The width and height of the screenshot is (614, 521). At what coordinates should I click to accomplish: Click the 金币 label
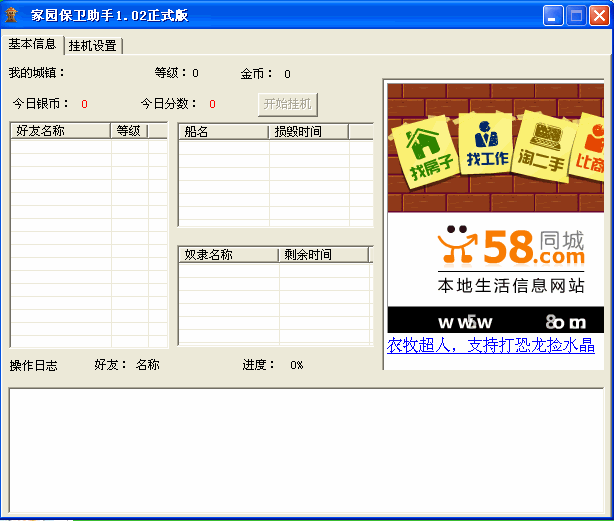tap(256, 74)
